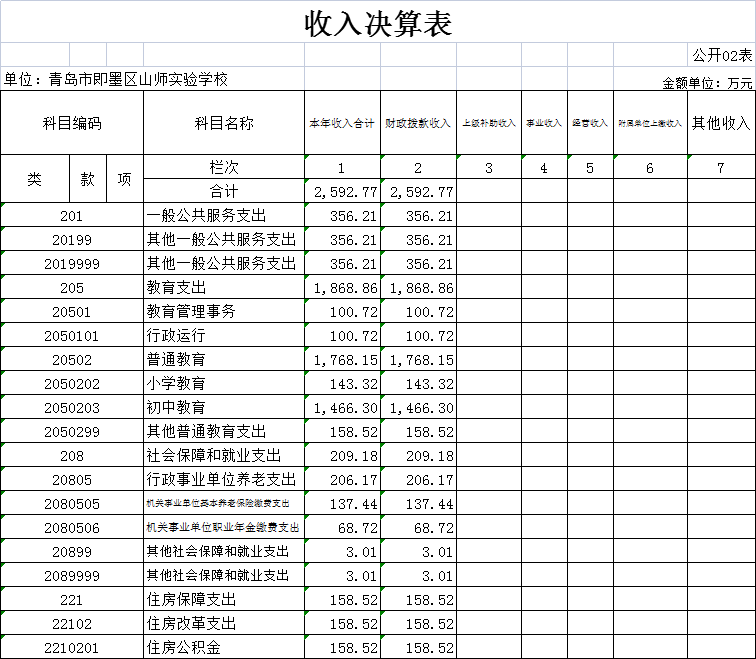Click the 财政拨款收入 column header

pos(418,123)
